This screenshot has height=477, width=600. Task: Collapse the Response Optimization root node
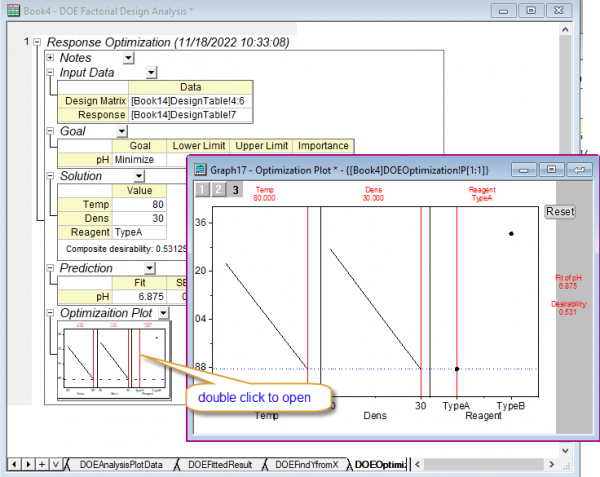coord(37,43)
